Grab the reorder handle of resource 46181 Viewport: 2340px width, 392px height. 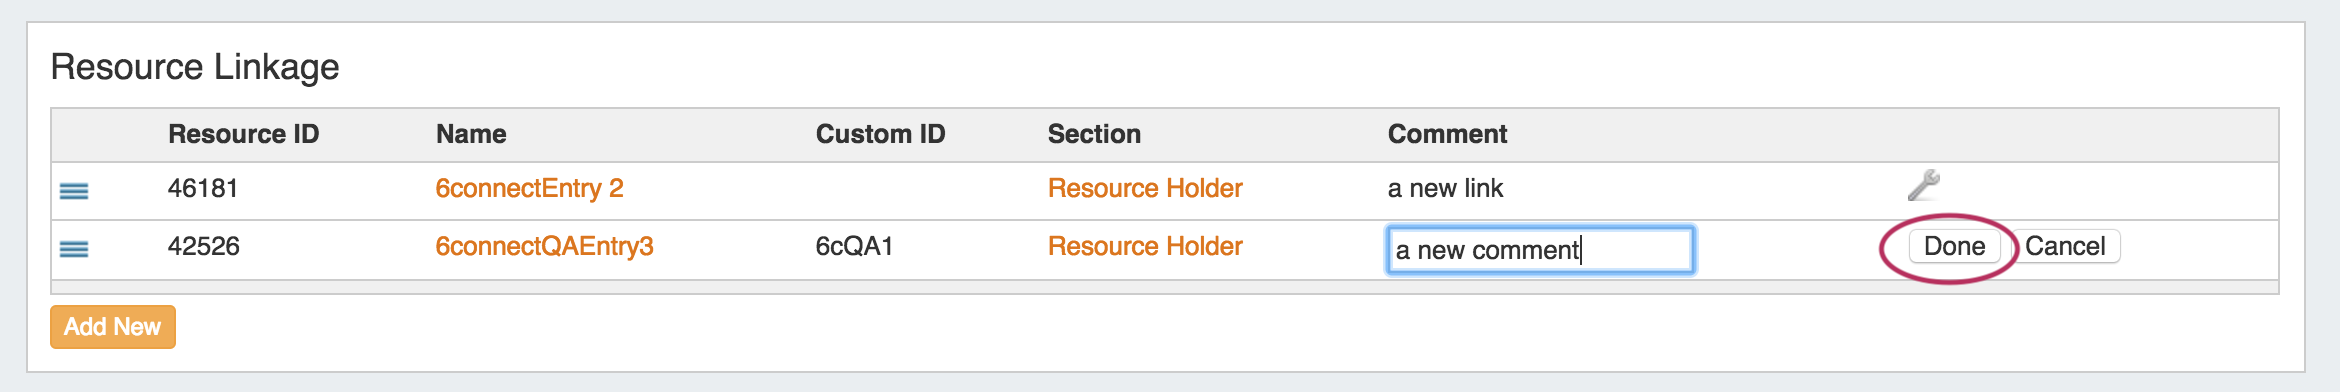(74, 190)
